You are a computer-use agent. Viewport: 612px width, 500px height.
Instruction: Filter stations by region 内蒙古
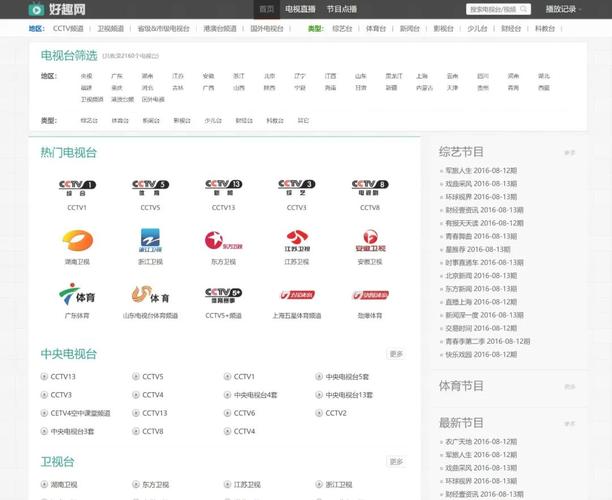425,88
